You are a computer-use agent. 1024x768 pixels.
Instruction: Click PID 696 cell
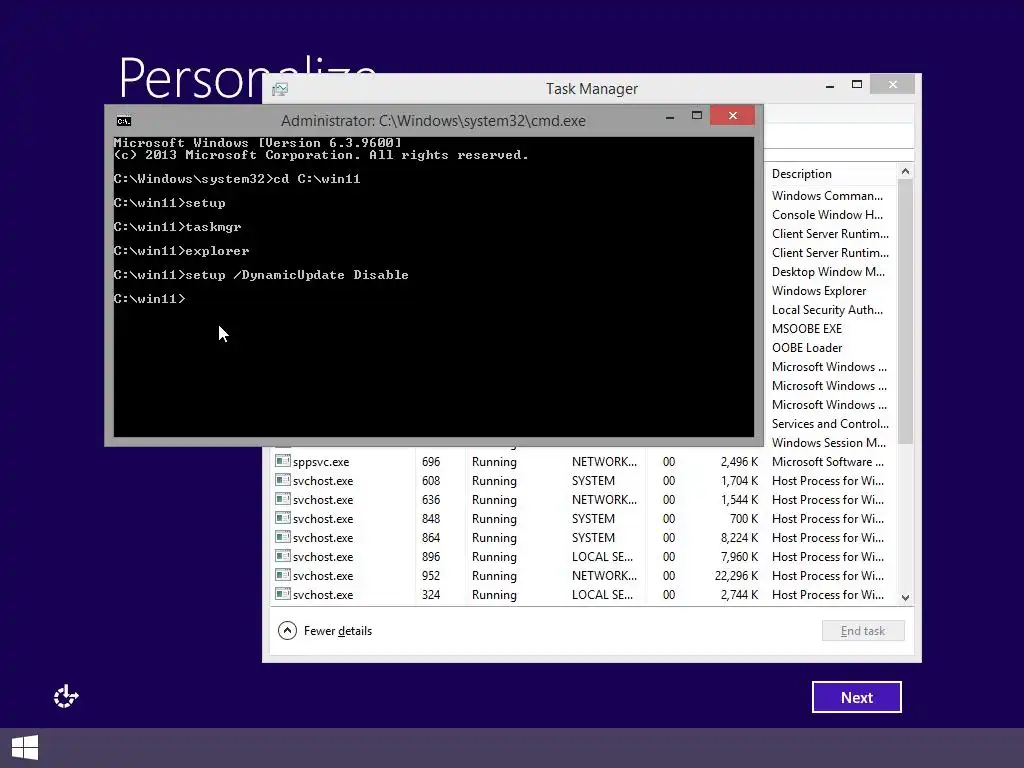tap(431, 462)
